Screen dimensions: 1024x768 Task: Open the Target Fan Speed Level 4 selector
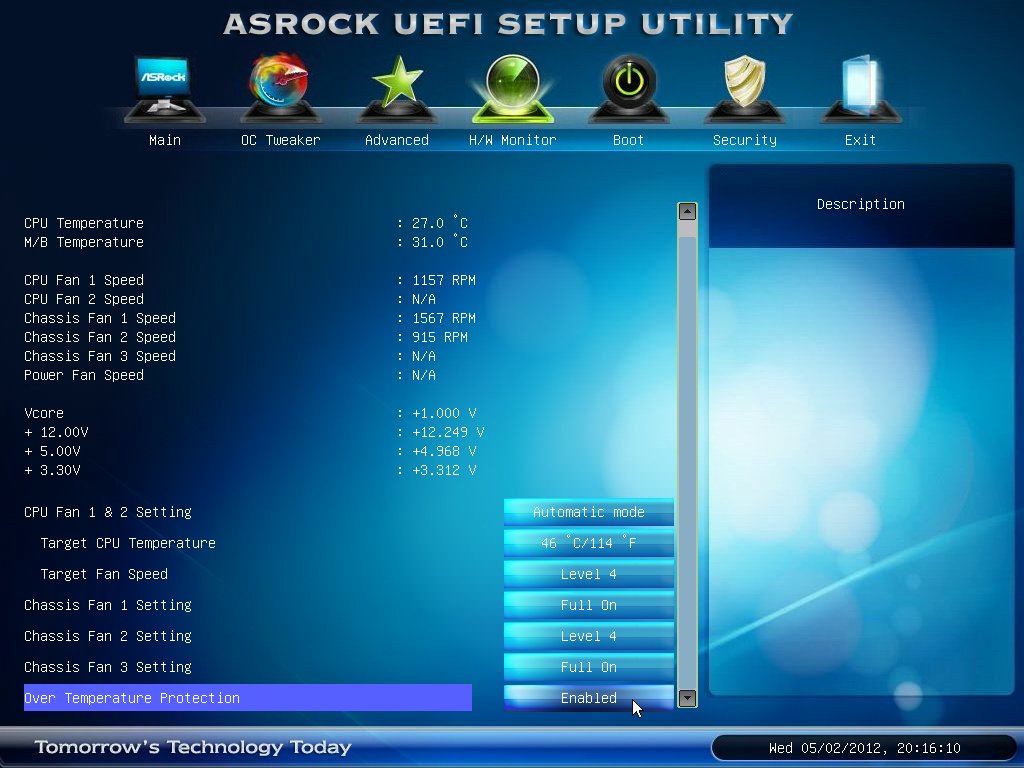pos(588,574)
